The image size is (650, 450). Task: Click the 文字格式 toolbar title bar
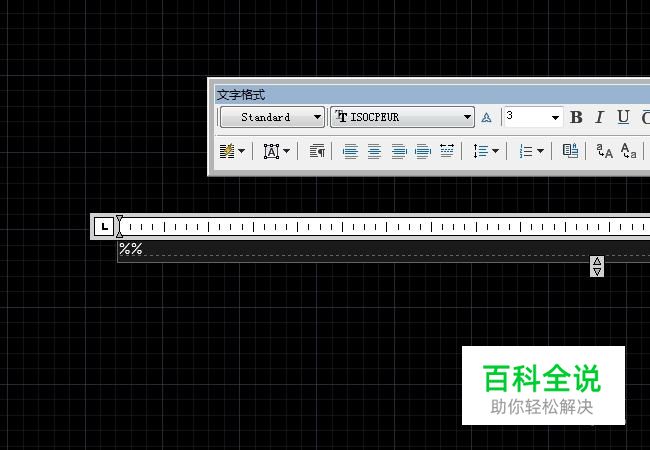(x=432, y=95)
